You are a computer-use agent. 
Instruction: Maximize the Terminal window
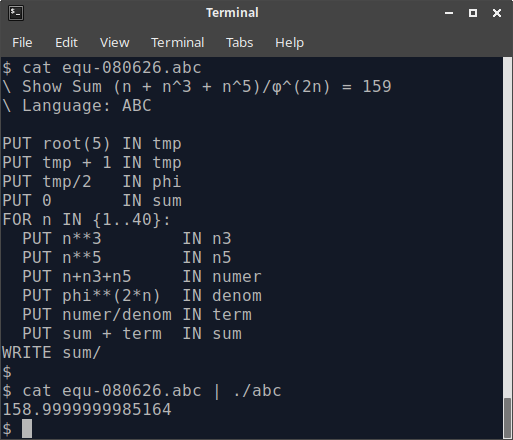click(473, 13)
